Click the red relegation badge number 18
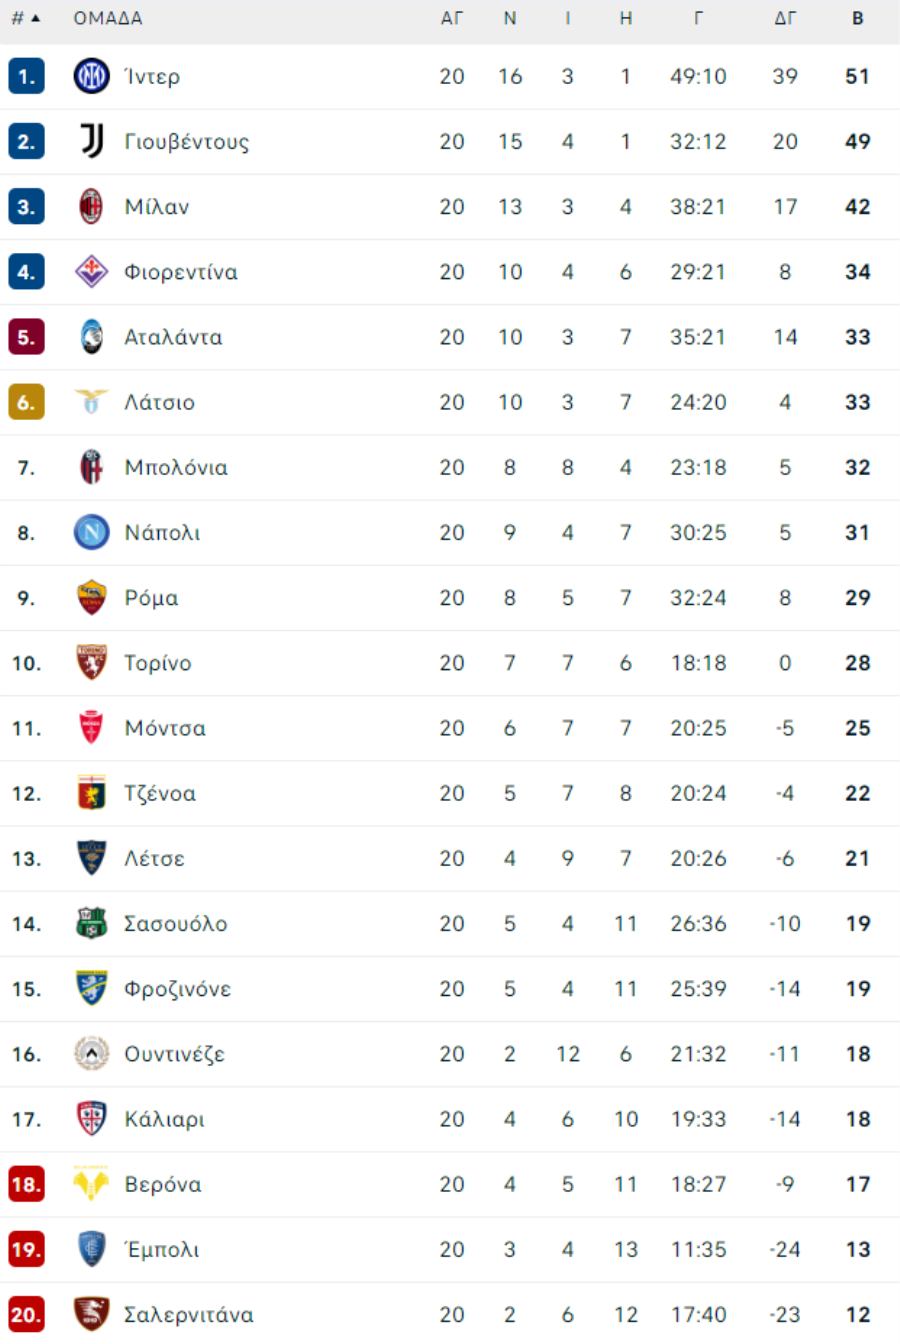 click(x=26, y=1184)
